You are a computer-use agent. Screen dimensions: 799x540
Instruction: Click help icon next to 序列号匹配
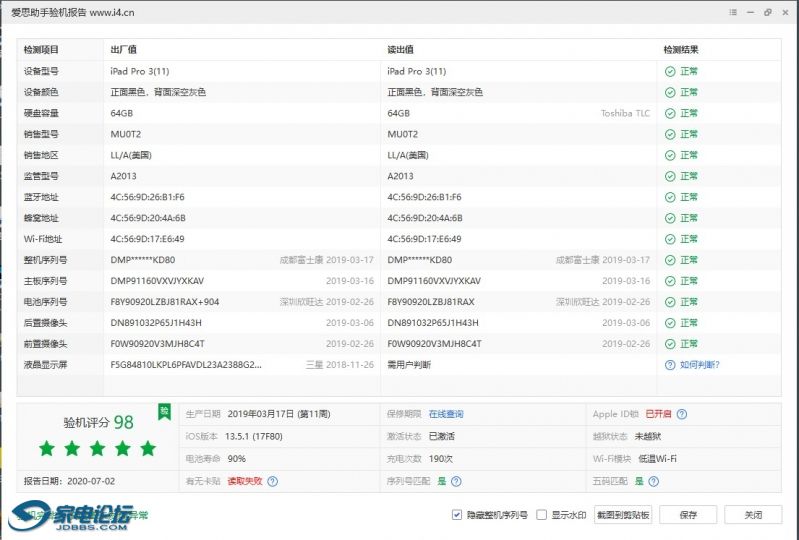coord(456,481)
